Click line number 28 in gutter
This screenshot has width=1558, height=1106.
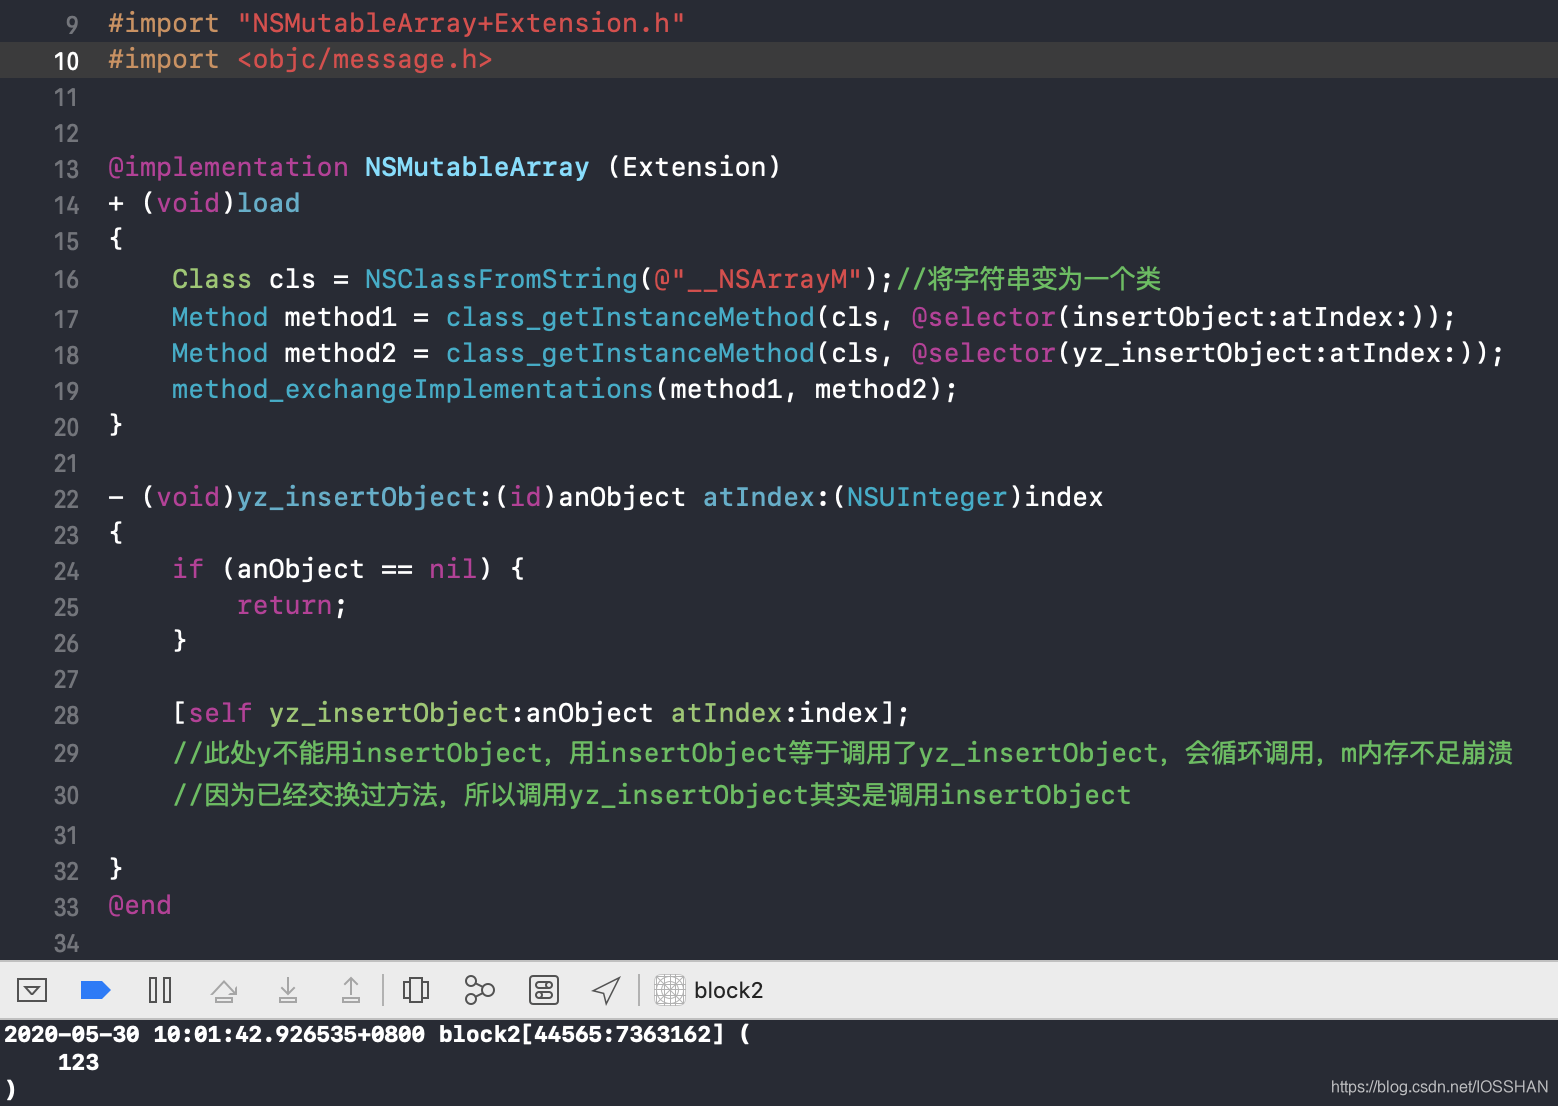[x=66, y=716]
